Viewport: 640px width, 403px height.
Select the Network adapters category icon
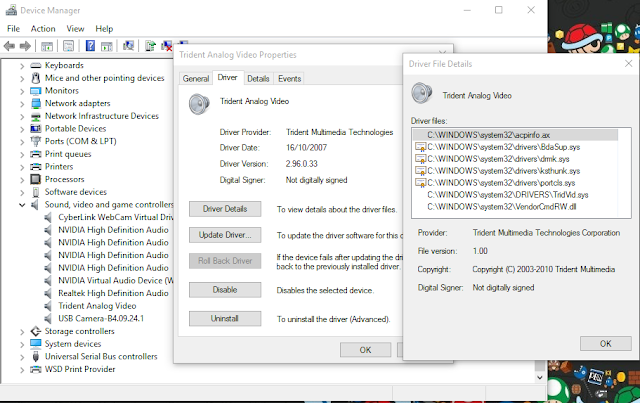click(36, 103)
